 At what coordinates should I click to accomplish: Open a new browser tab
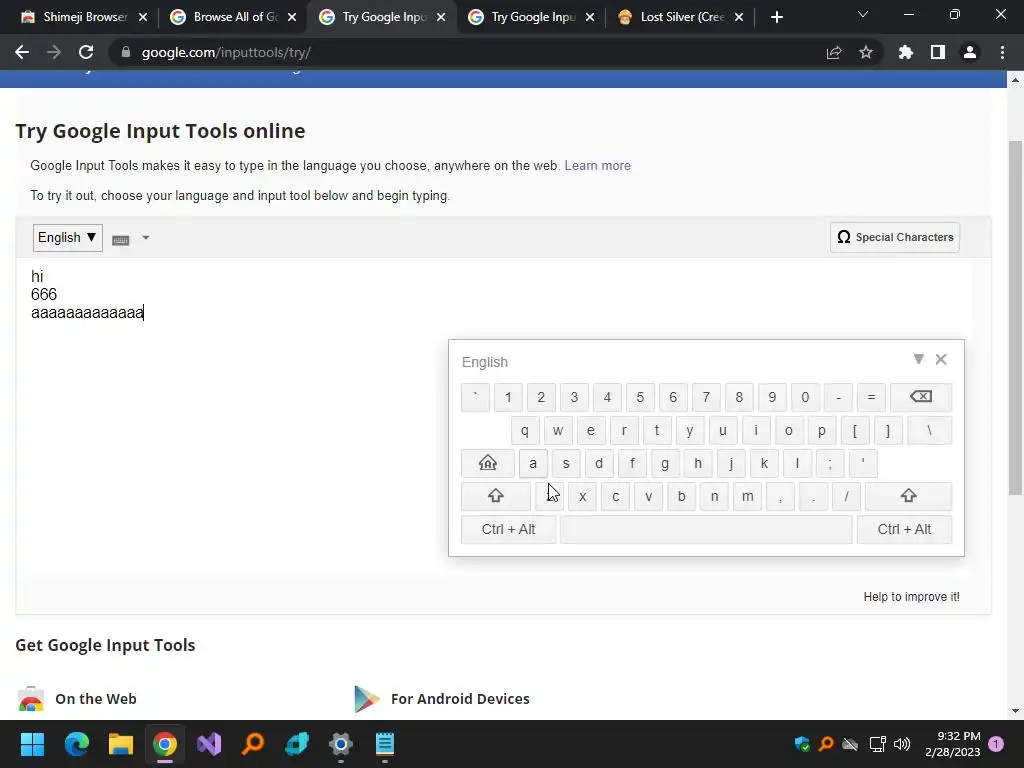pyautogui.click(x=776, y=18)
